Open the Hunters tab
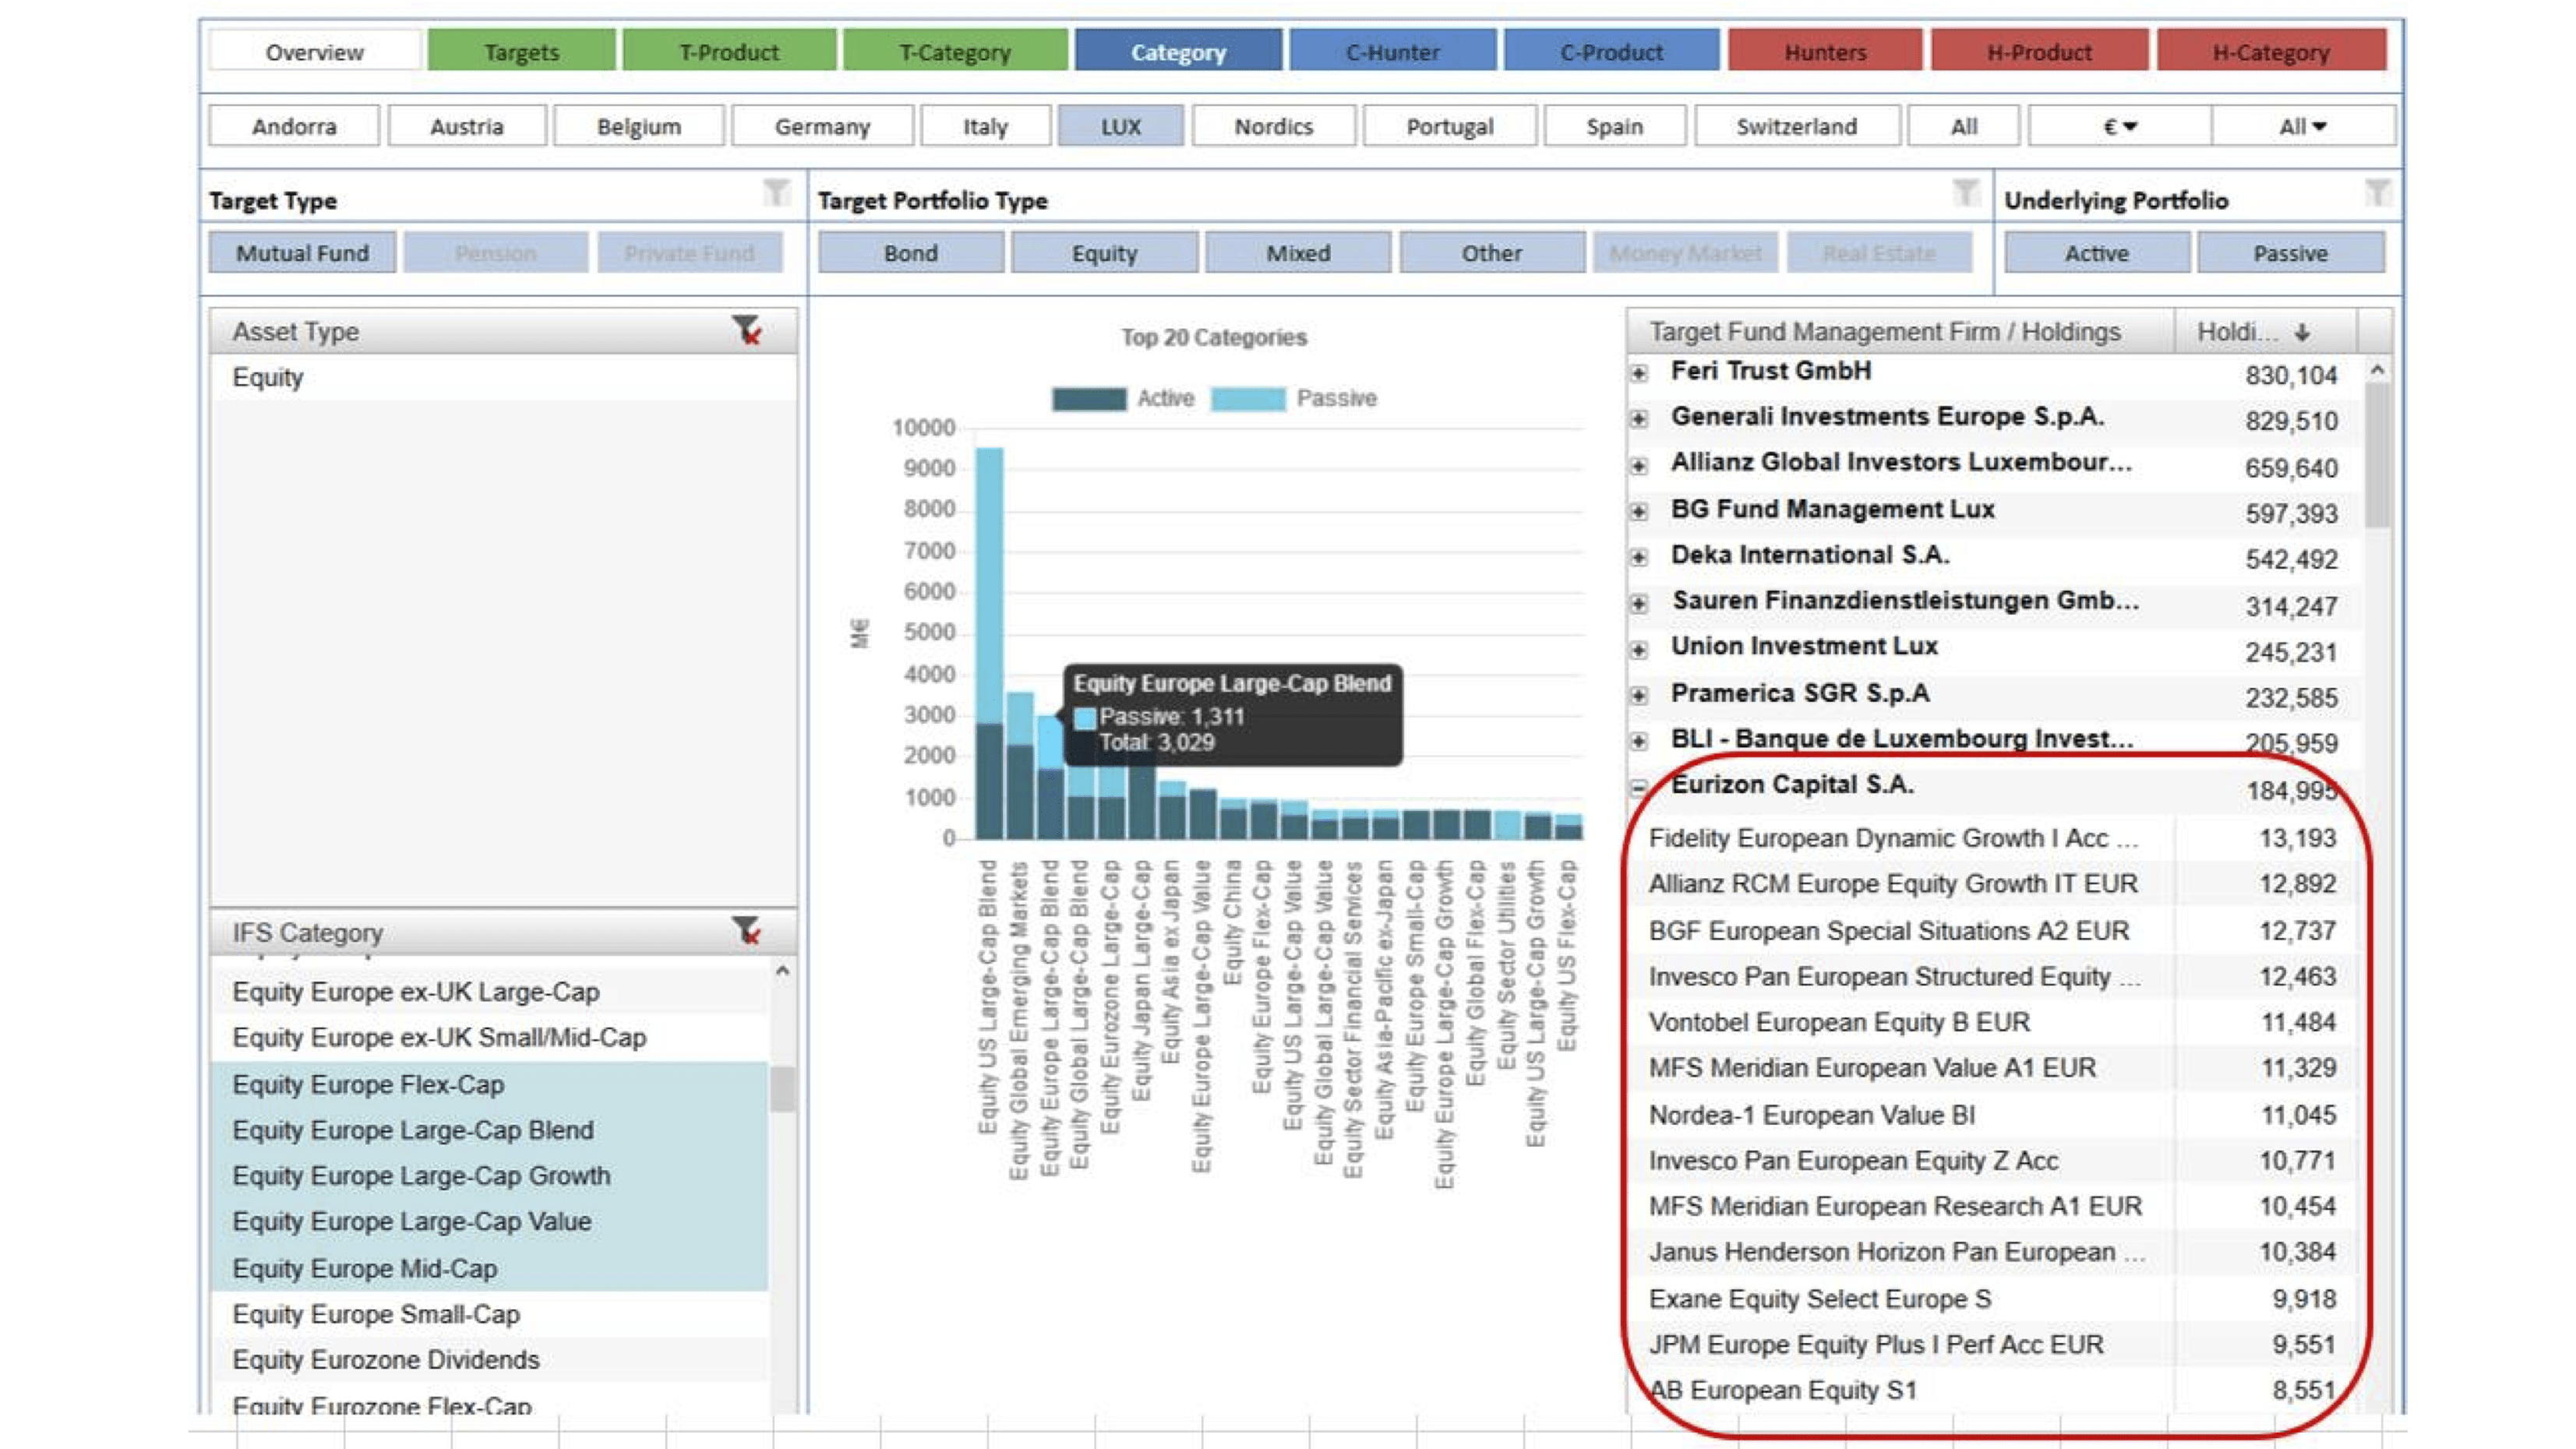 [1825, 51]
